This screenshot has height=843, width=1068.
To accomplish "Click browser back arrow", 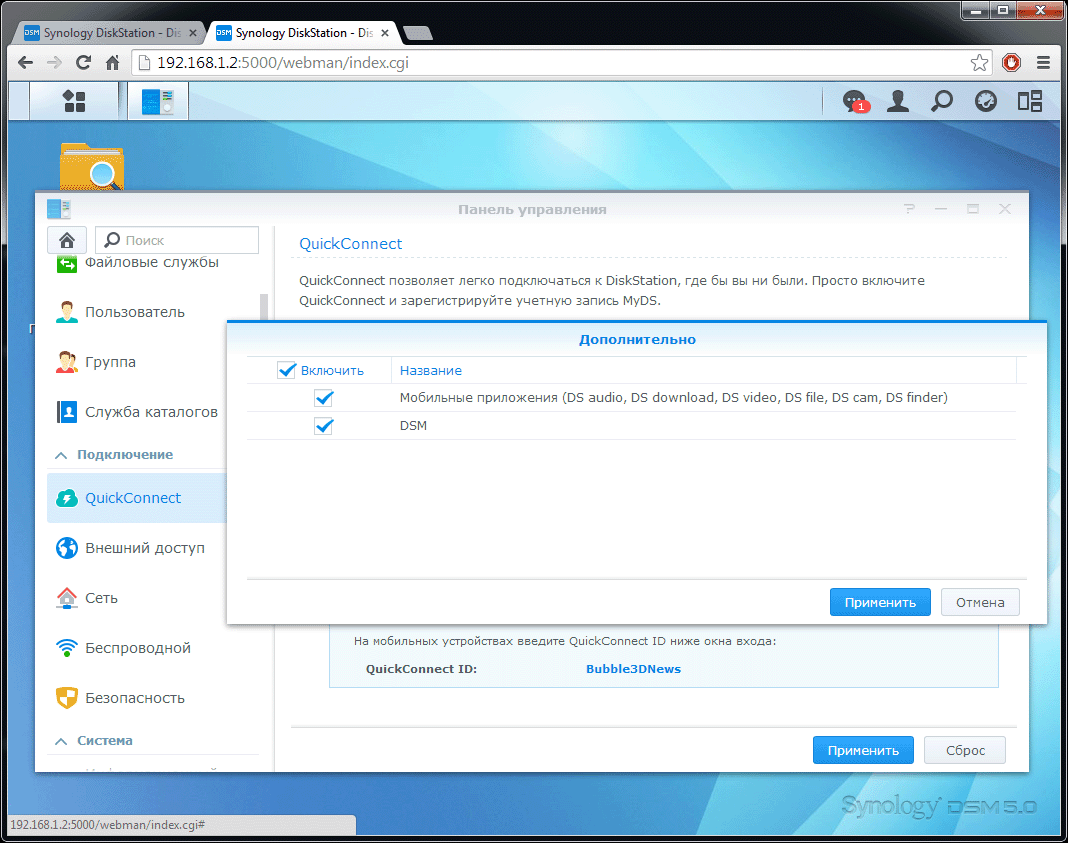I will 25,63.
